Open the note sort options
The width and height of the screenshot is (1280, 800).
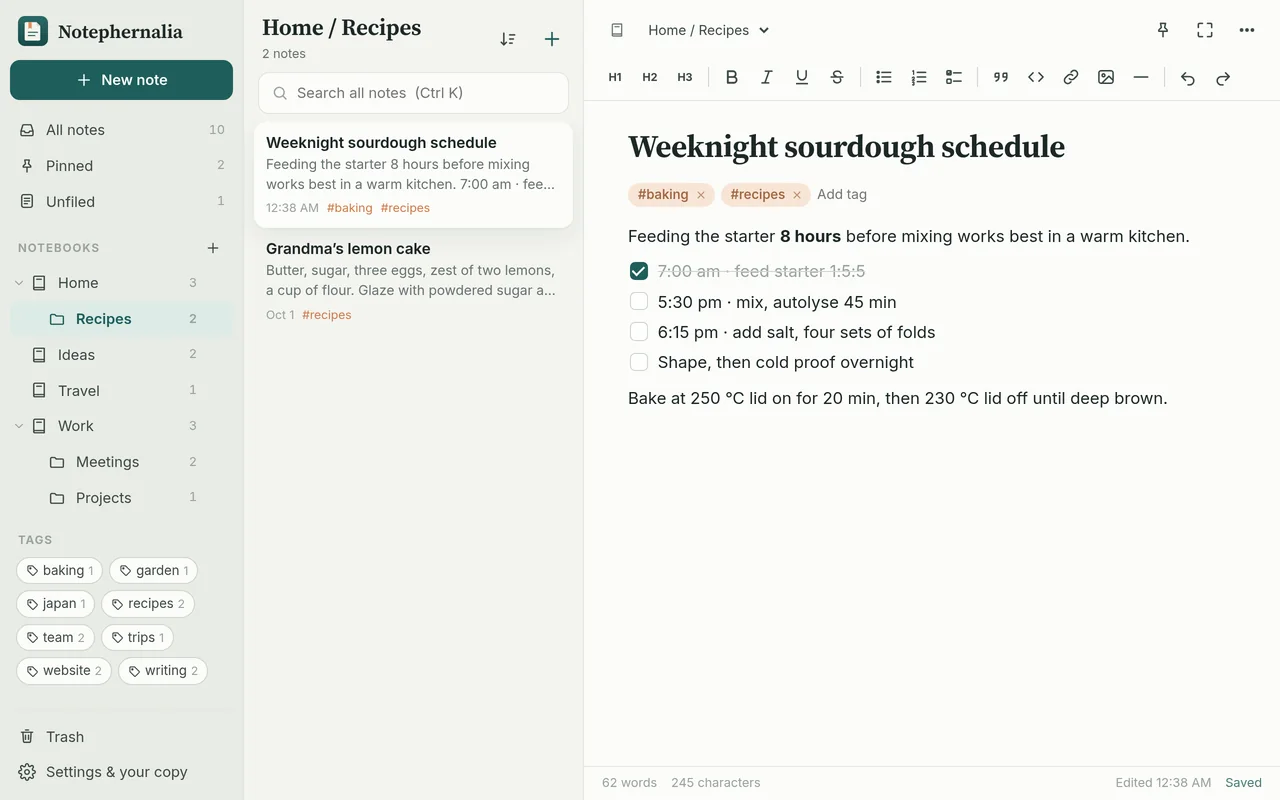coord(508,39)
